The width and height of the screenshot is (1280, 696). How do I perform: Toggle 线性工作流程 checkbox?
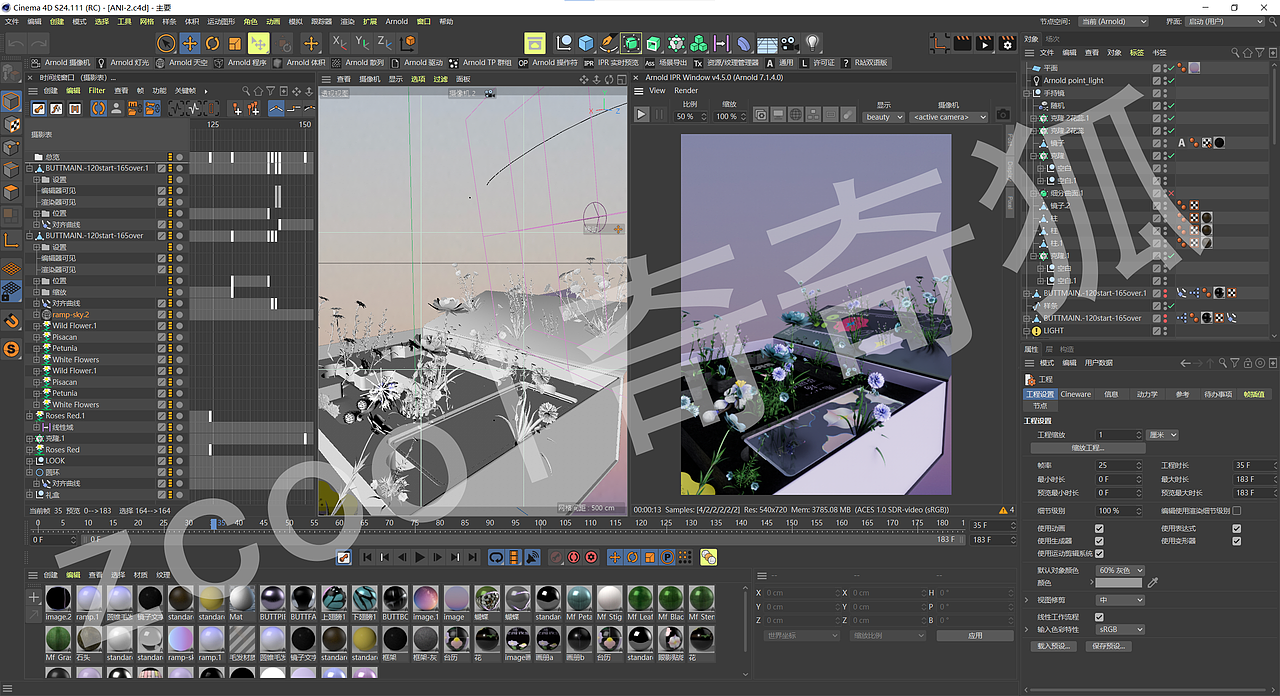[1100, 617]
